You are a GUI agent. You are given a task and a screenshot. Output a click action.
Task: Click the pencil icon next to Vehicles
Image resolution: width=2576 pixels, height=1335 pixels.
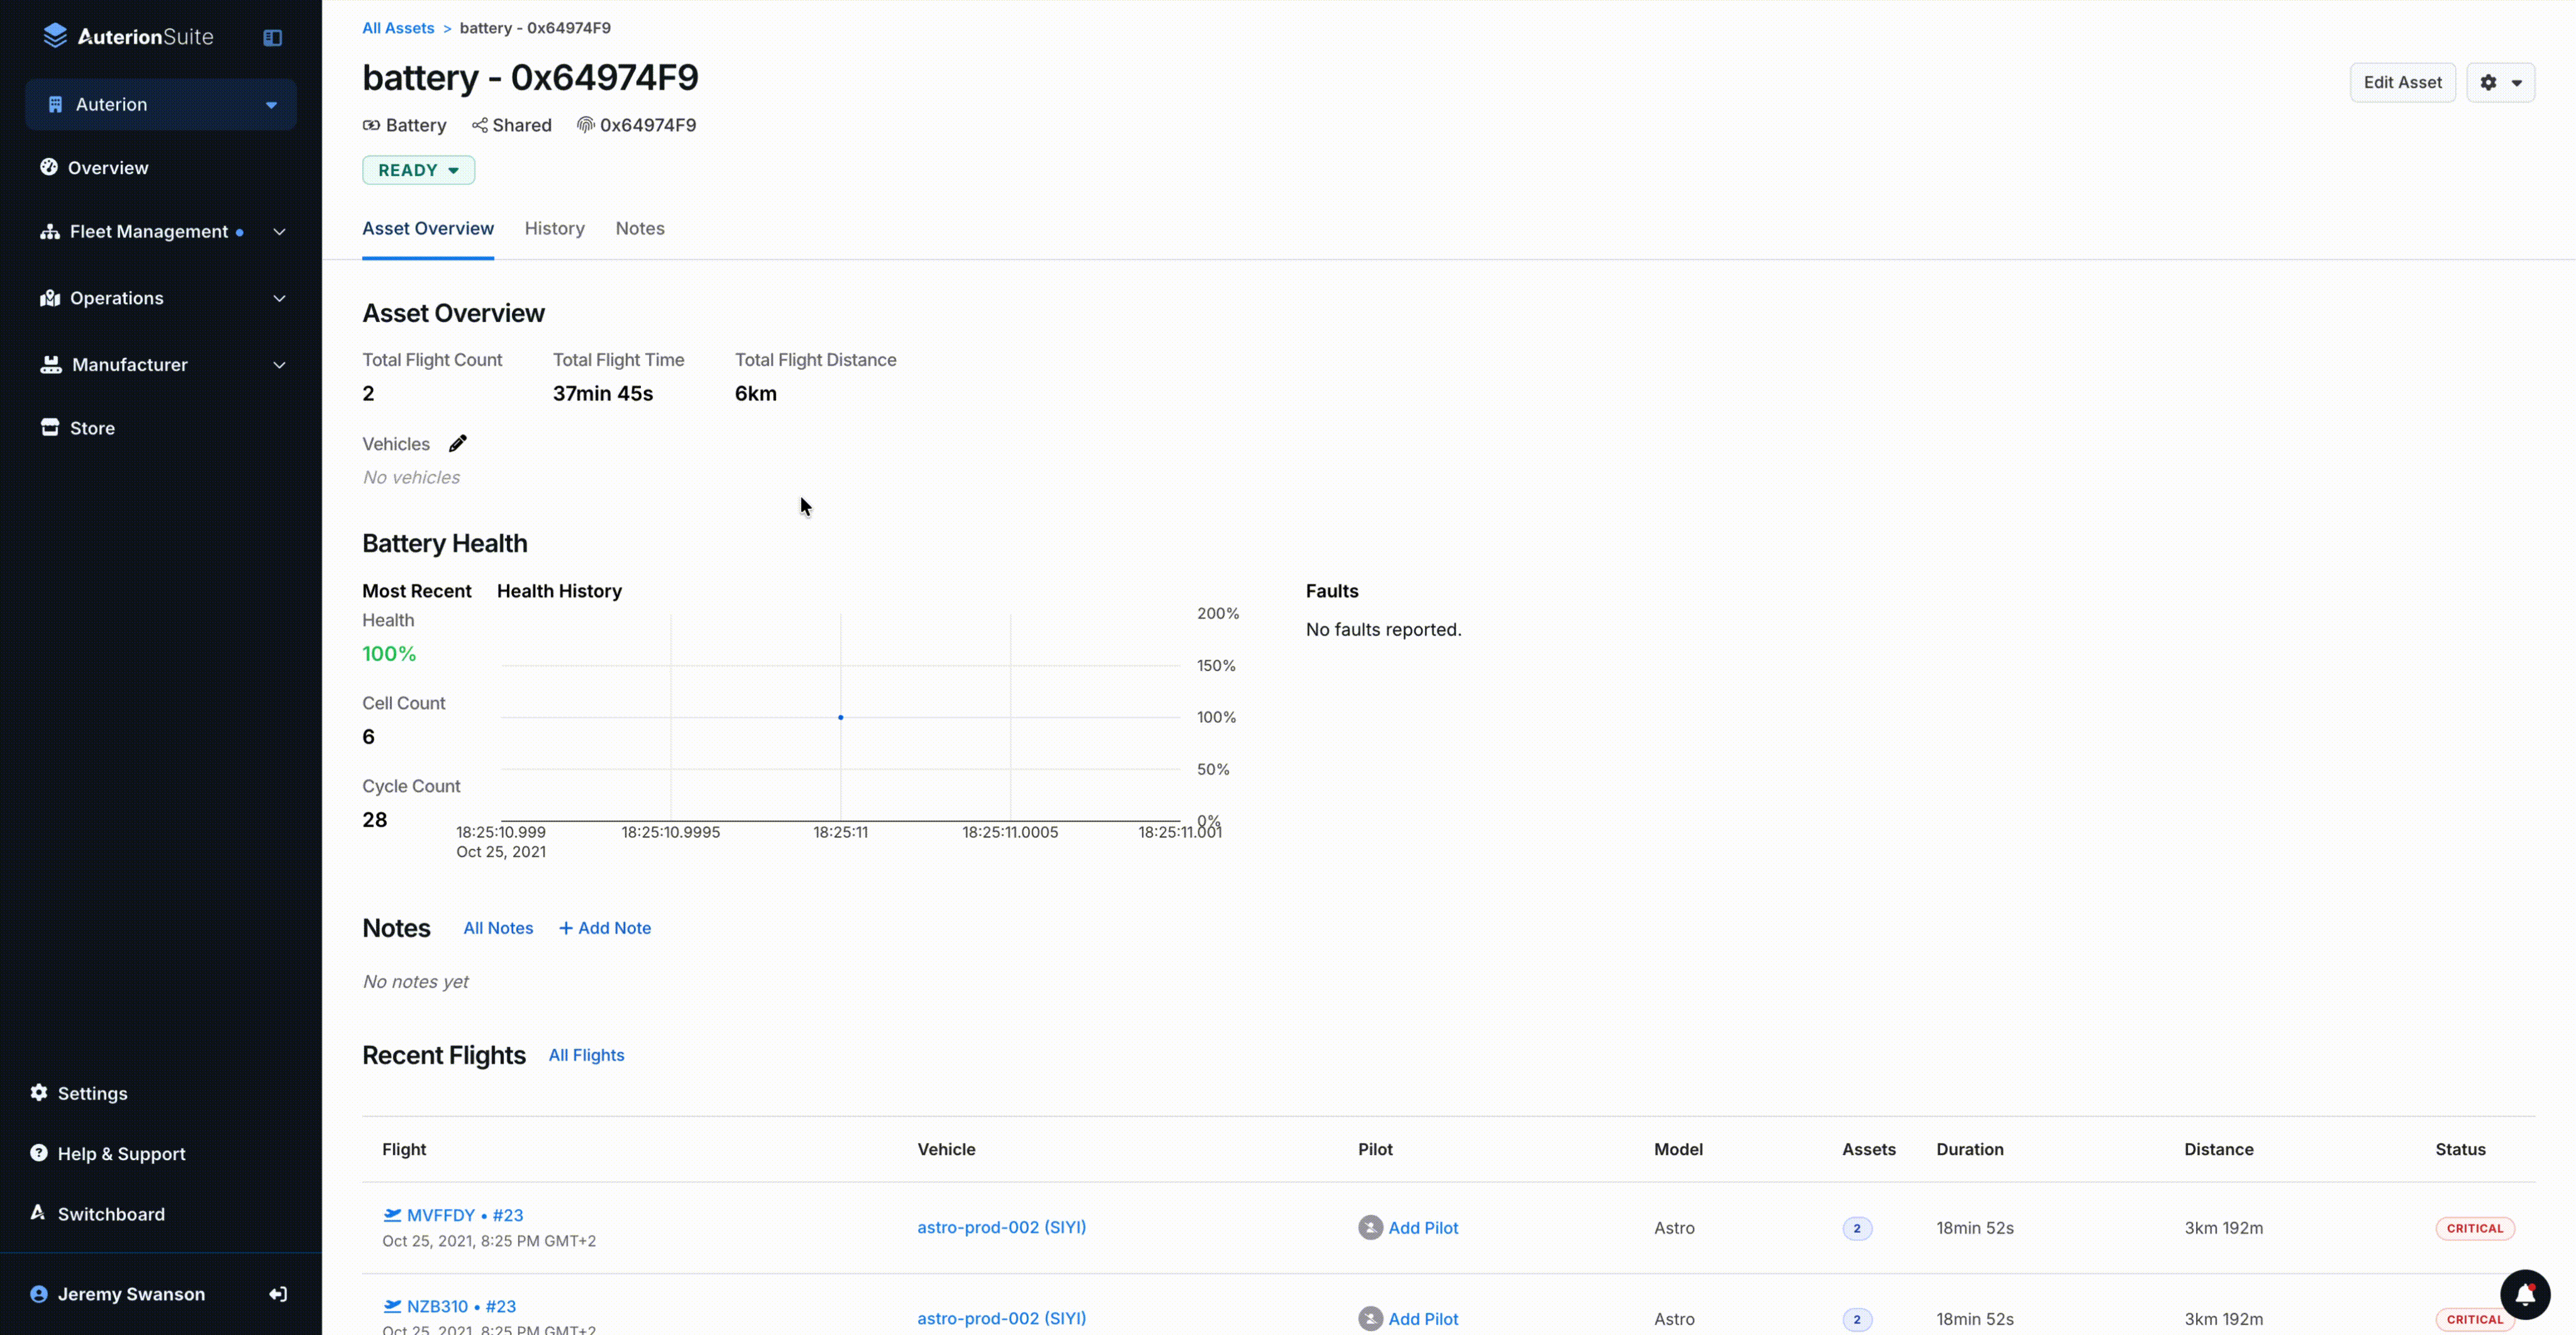(457, 443)
